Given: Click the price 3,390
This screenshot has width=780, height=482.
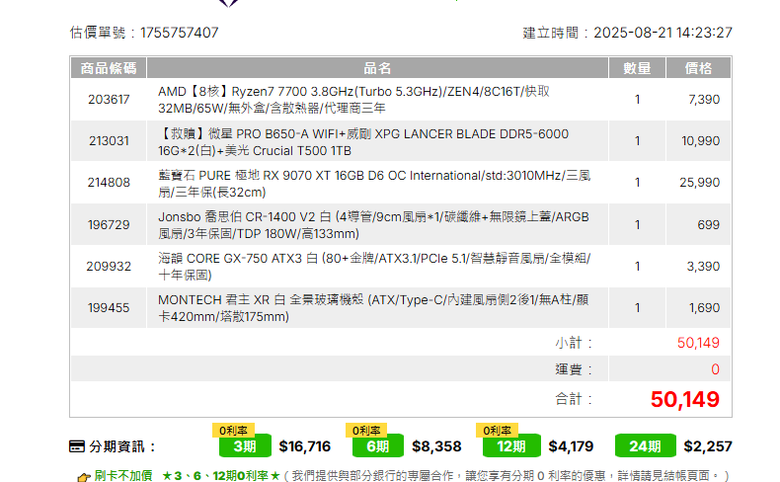Looking at the screenshot, I should (x=703, y=267).
